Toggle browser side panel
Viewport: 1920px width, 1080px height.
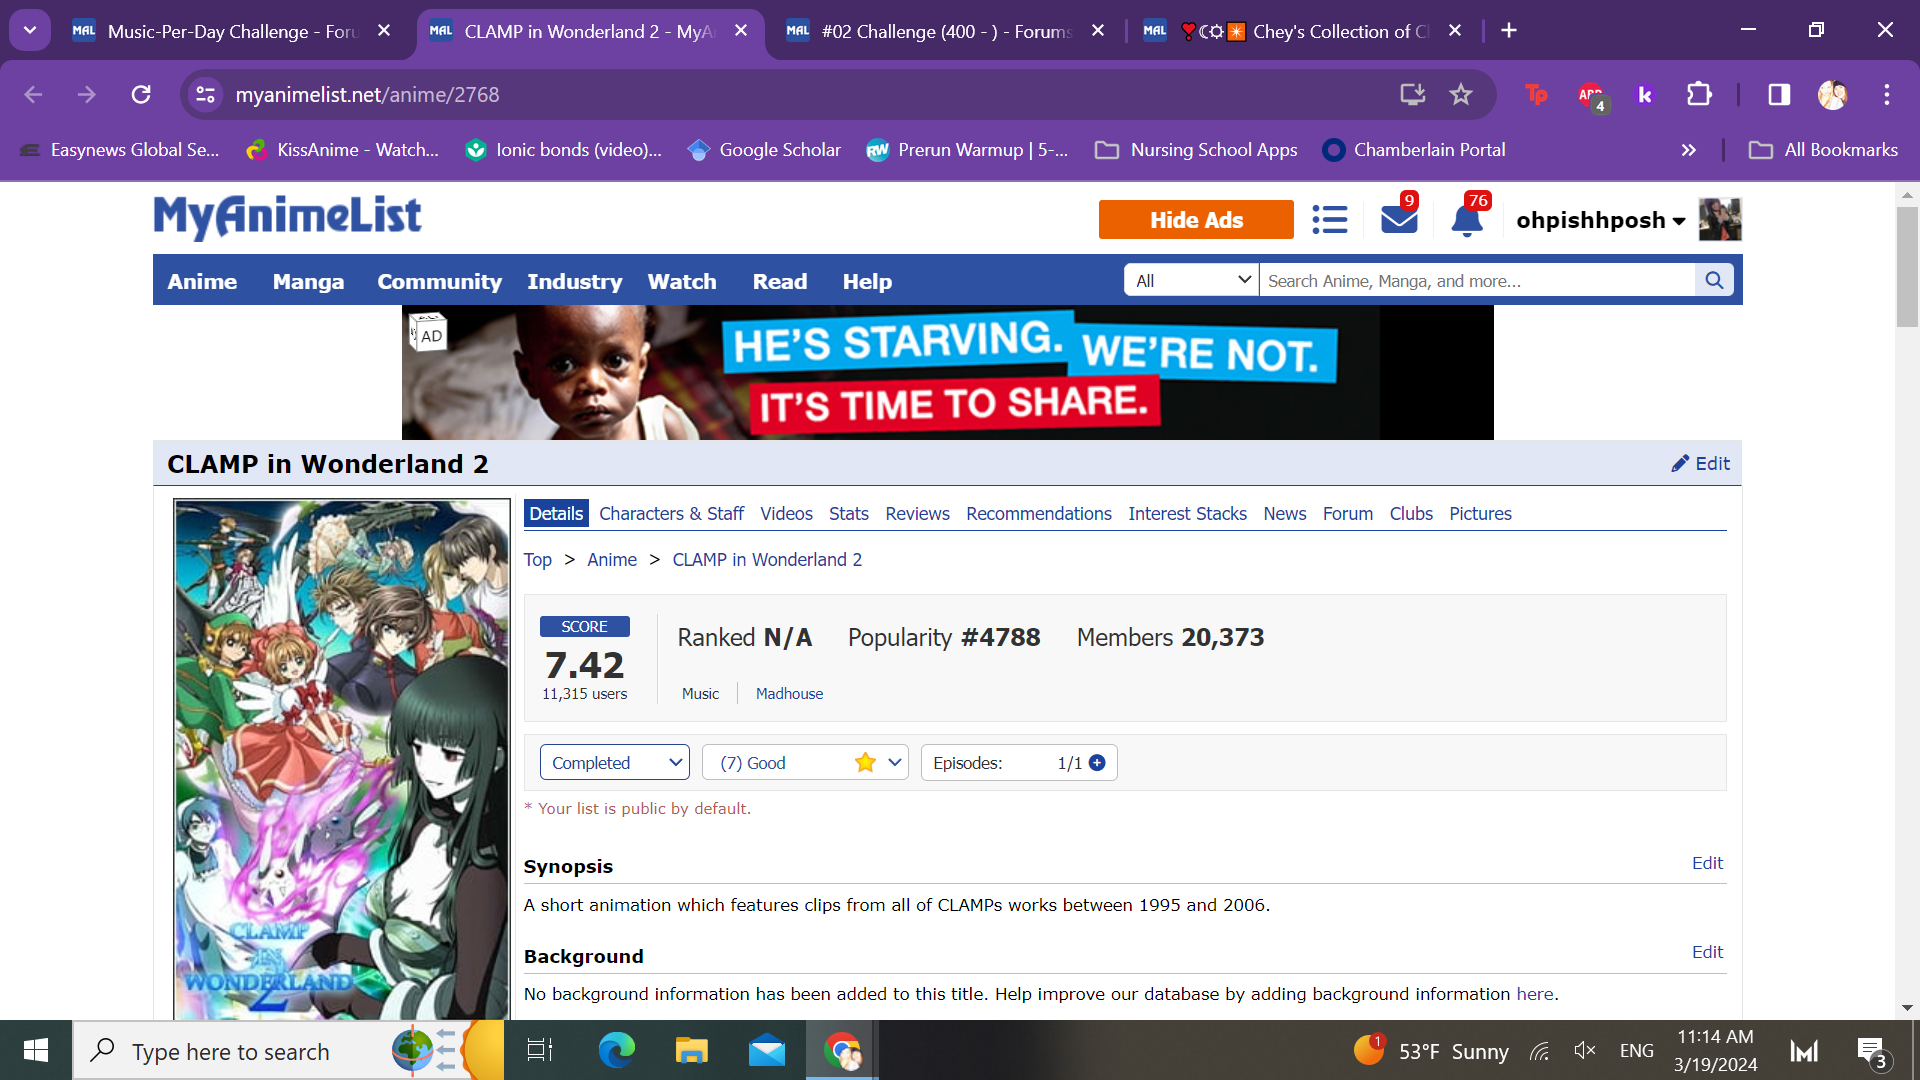tap(1779, 95)
